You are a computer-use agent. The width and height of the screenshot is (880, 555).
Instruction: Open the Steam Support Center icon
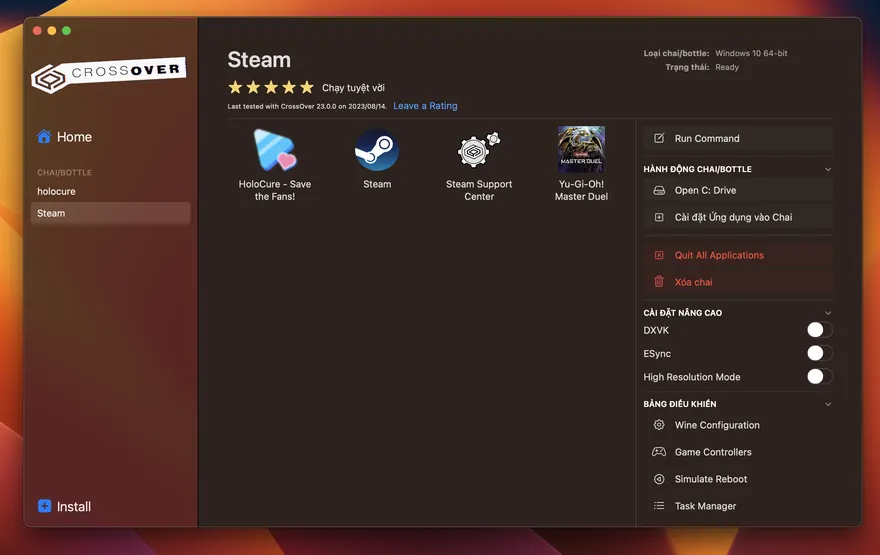tap(479, 151)
